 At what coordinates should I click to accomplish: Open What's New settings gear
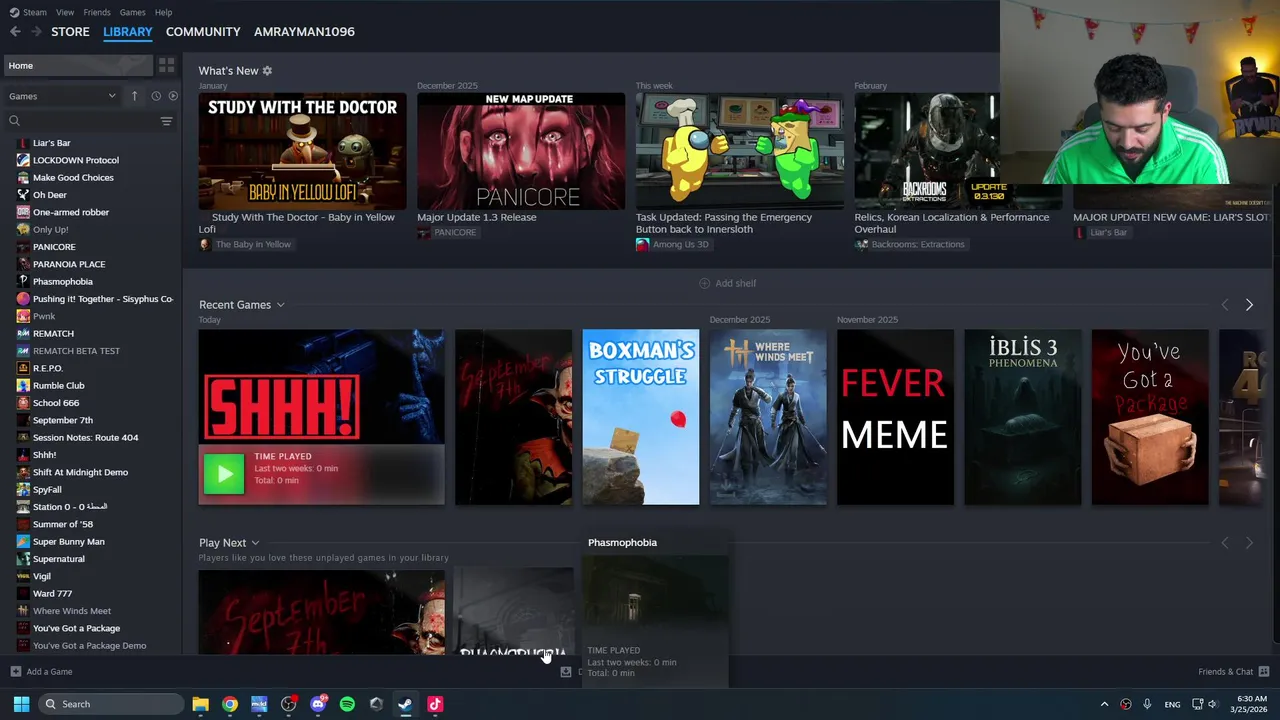coord(267,71)
